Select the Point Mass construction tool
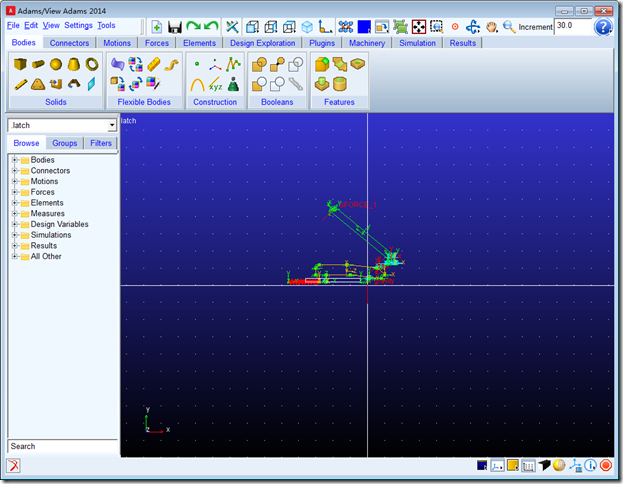 point(233,84)
